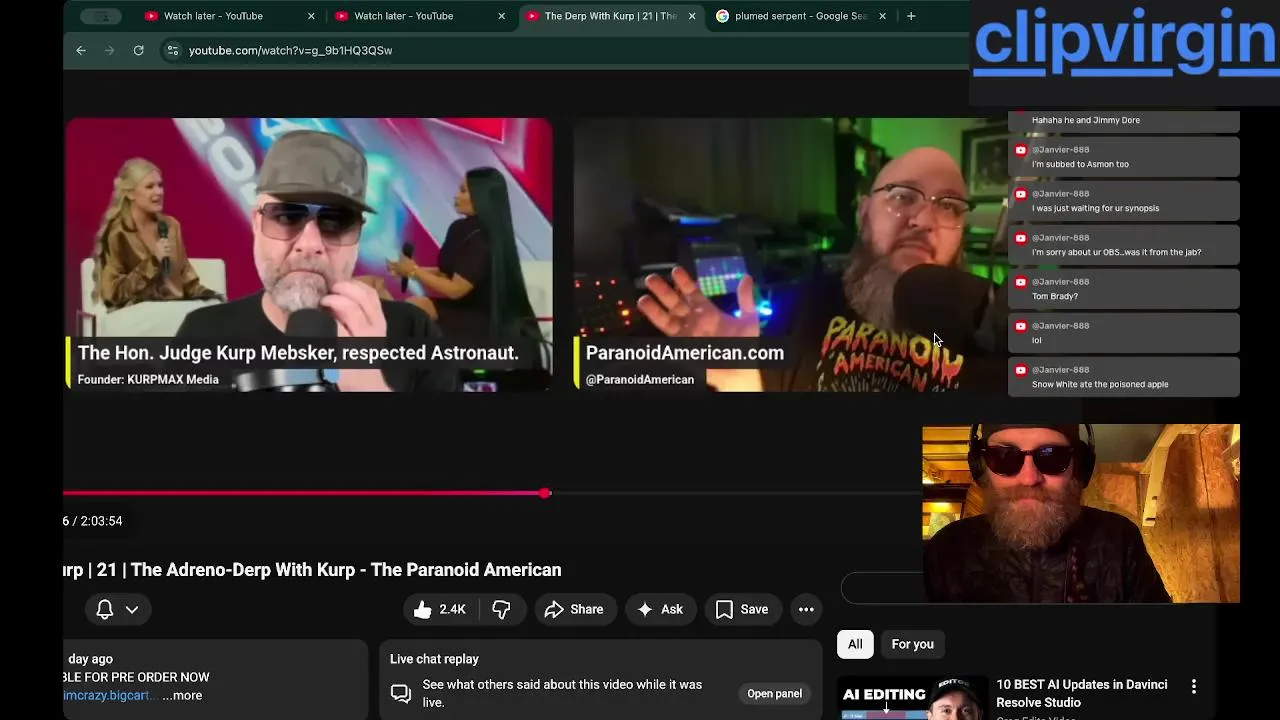Close the plumed serpent Google Search tab
The width and height of the screenshot is (1280, 720).
coord(882,16)
